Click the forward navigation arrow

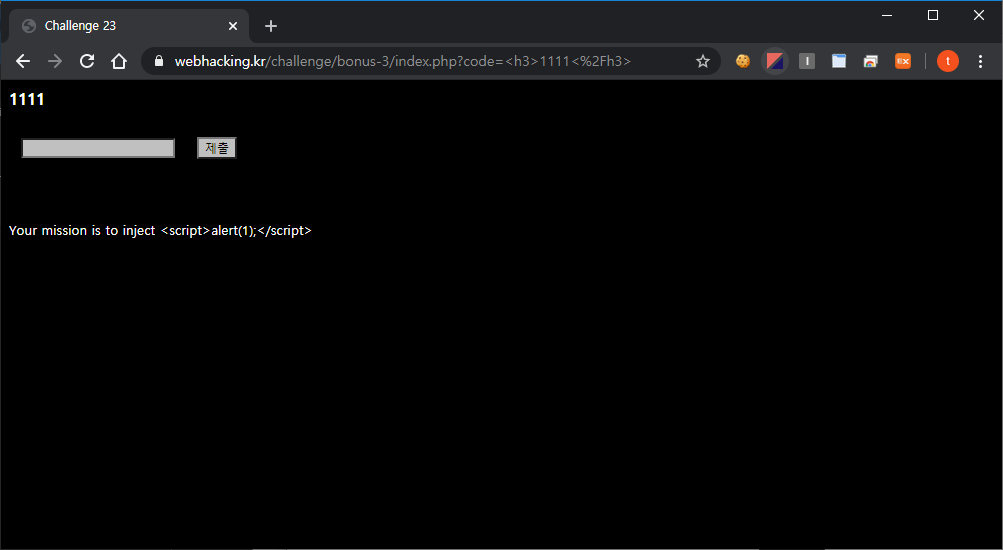coord(55,61)
